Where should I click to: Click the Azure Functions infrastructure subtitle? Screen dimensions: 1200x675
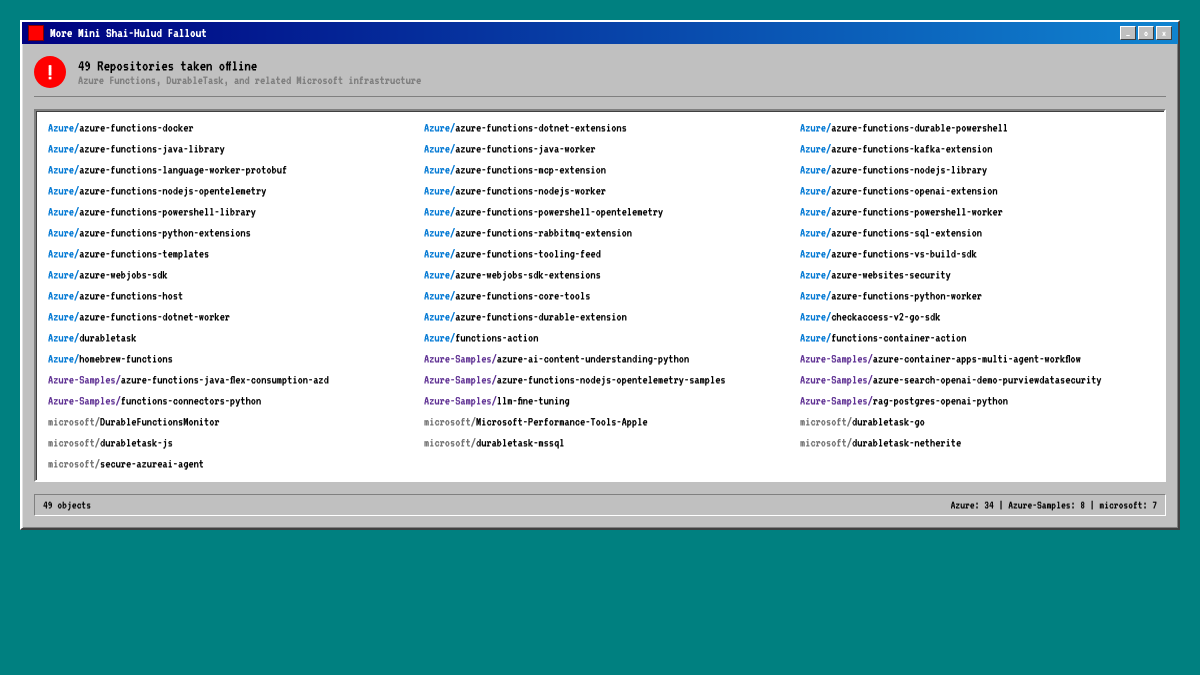point(250,81)
